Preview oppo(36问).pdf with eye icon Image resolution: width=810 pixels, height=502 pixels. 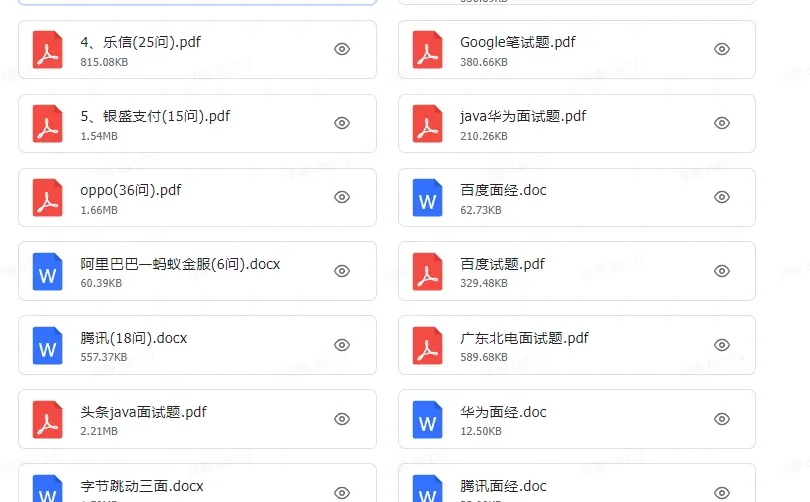coord(342,197)
